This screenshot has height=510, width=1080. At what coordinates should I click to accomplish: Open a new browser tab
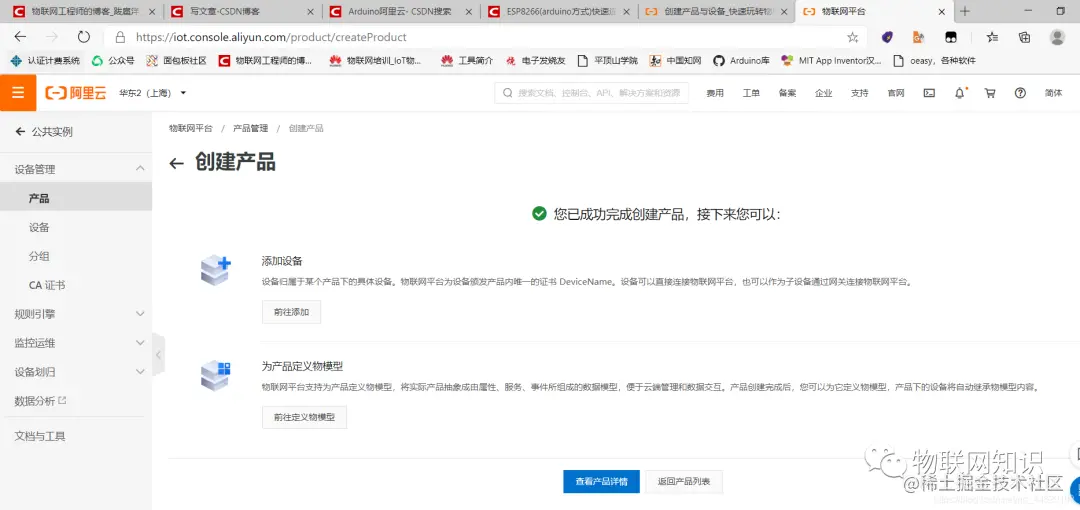click(x=965, y=11)
